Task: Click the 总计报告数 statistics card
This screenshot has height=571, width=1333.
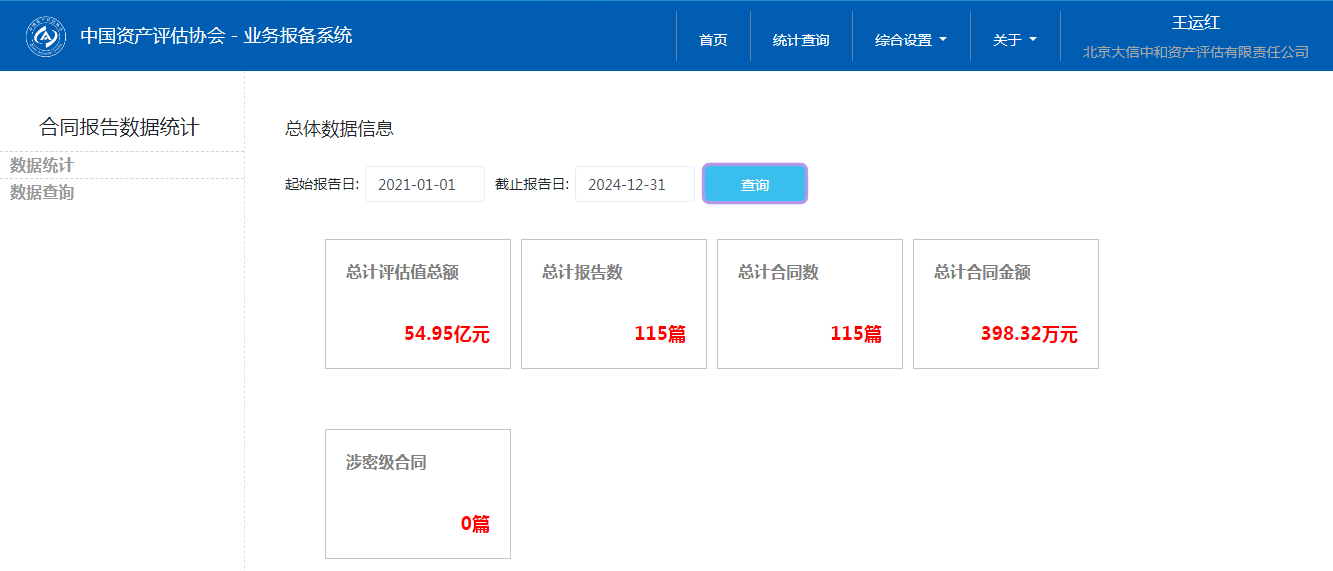Action: click(x=614, y=304)
